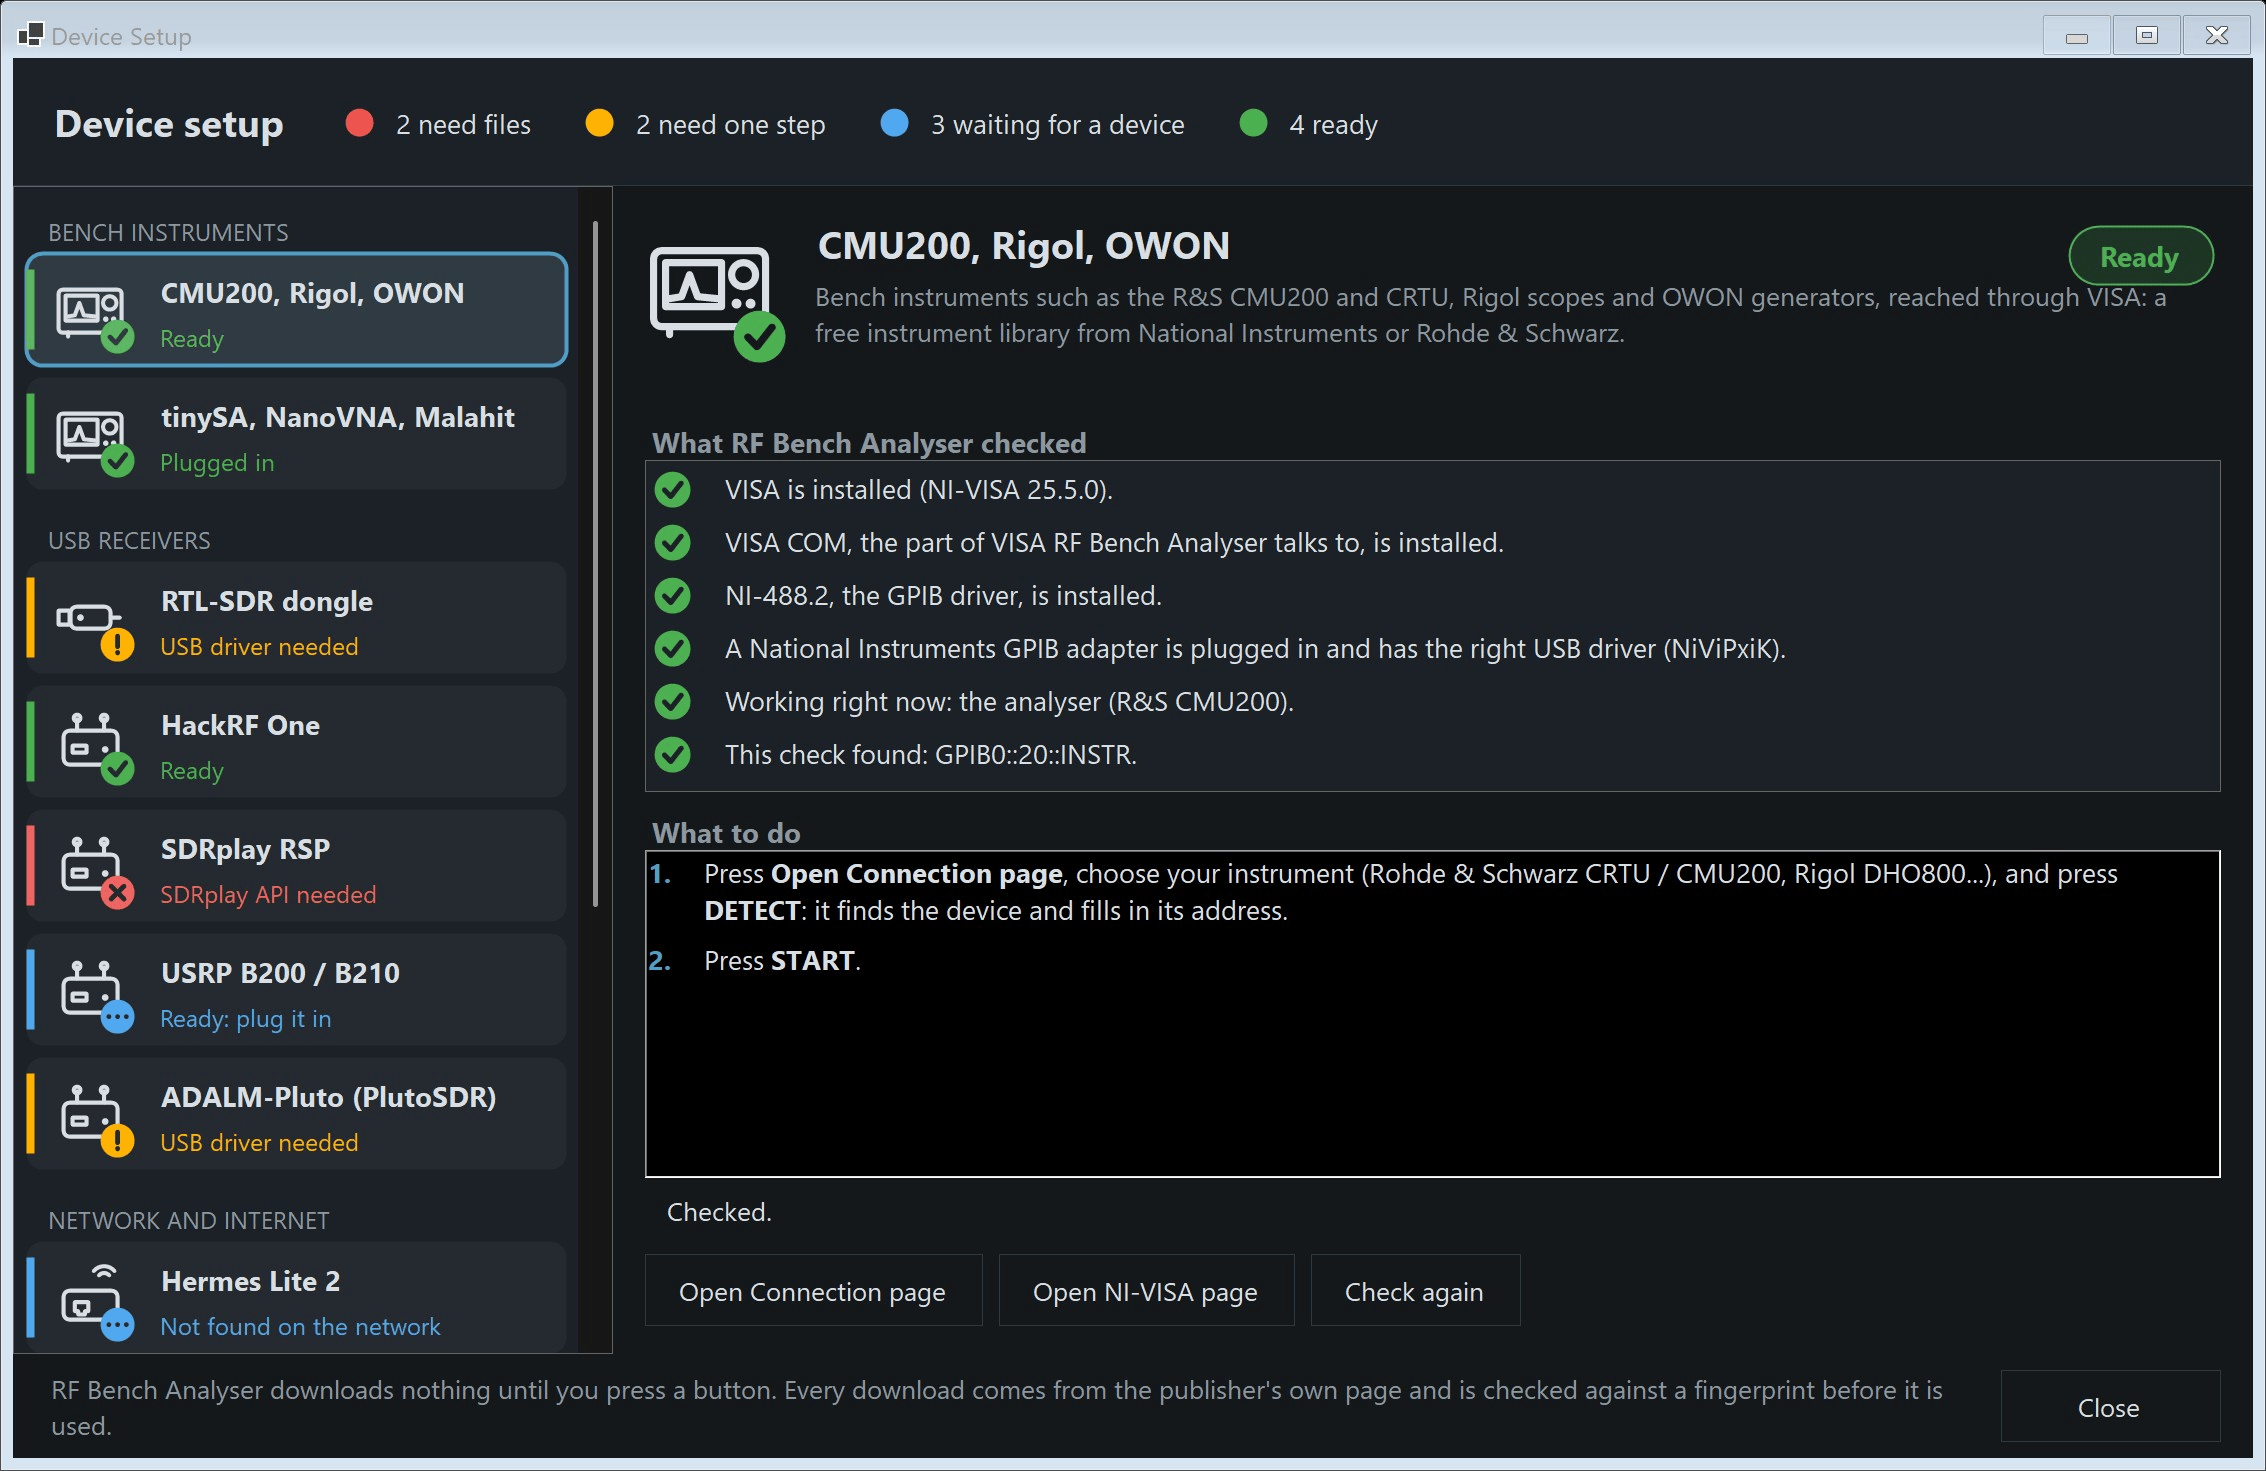Click the Hermes Lite 2 network device icon

point(95,1302)
